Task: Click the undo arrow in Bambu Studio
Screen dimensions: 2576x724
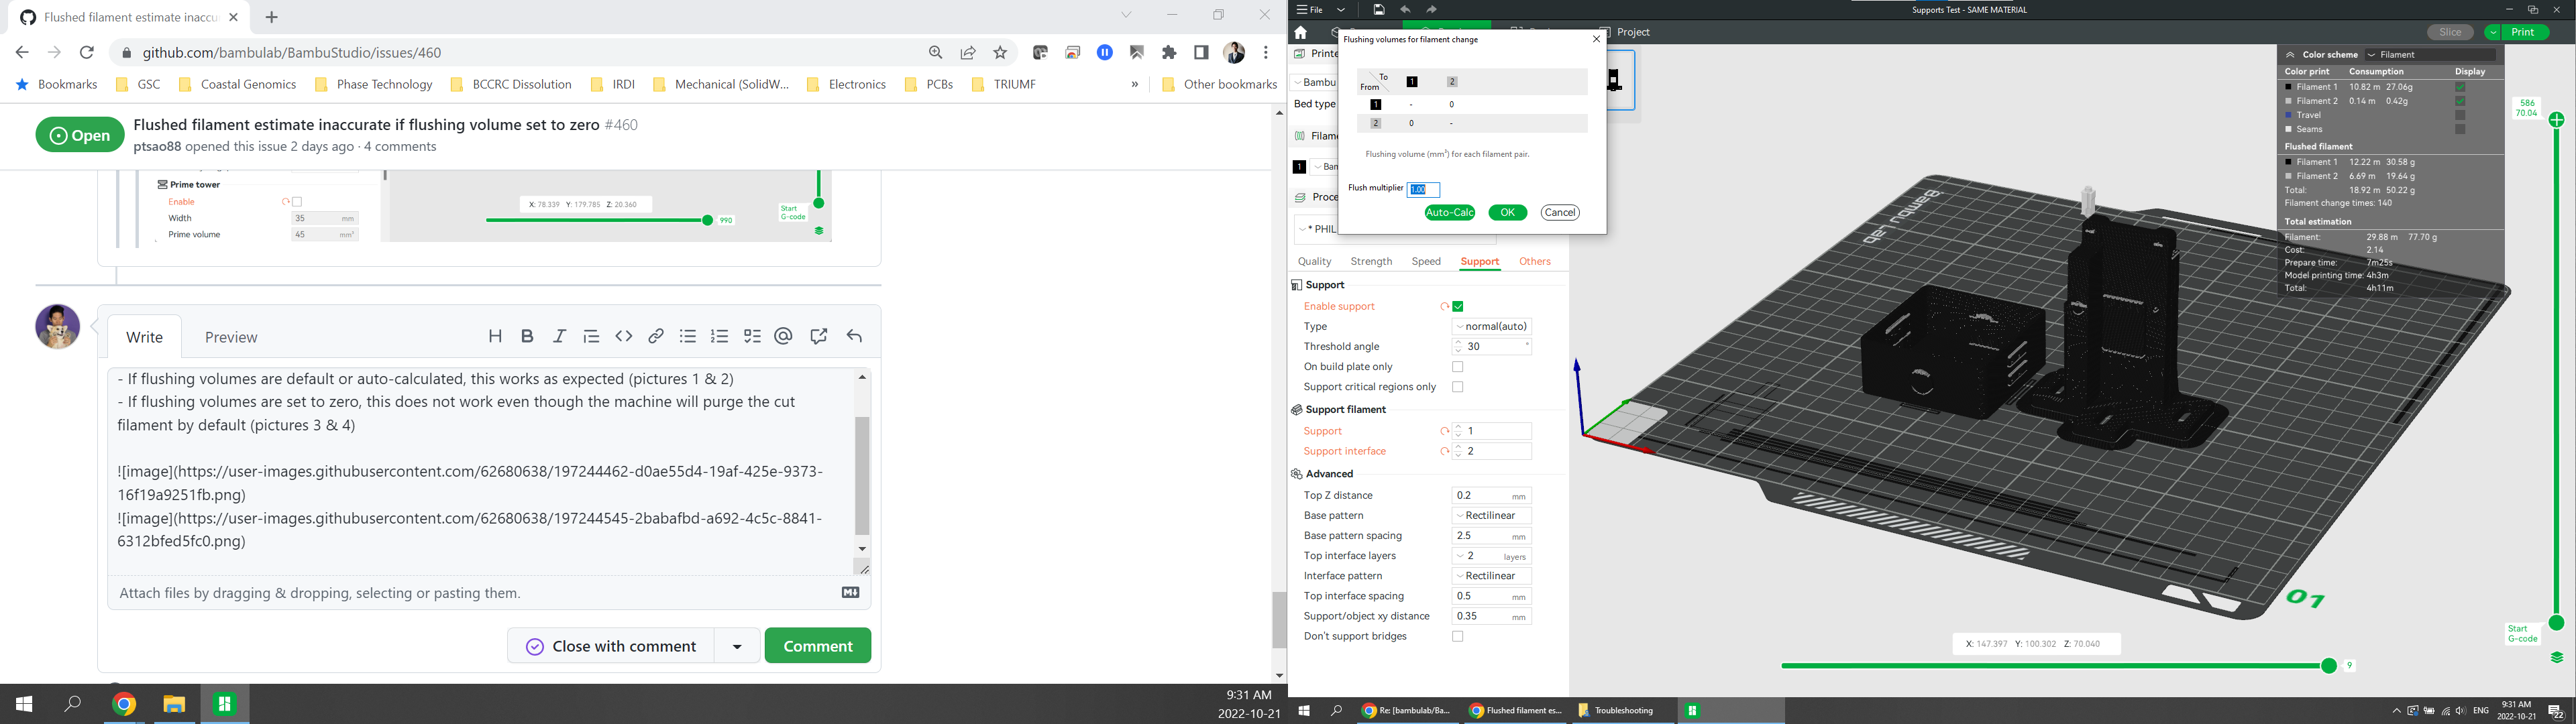Action: coord(1405,10)
